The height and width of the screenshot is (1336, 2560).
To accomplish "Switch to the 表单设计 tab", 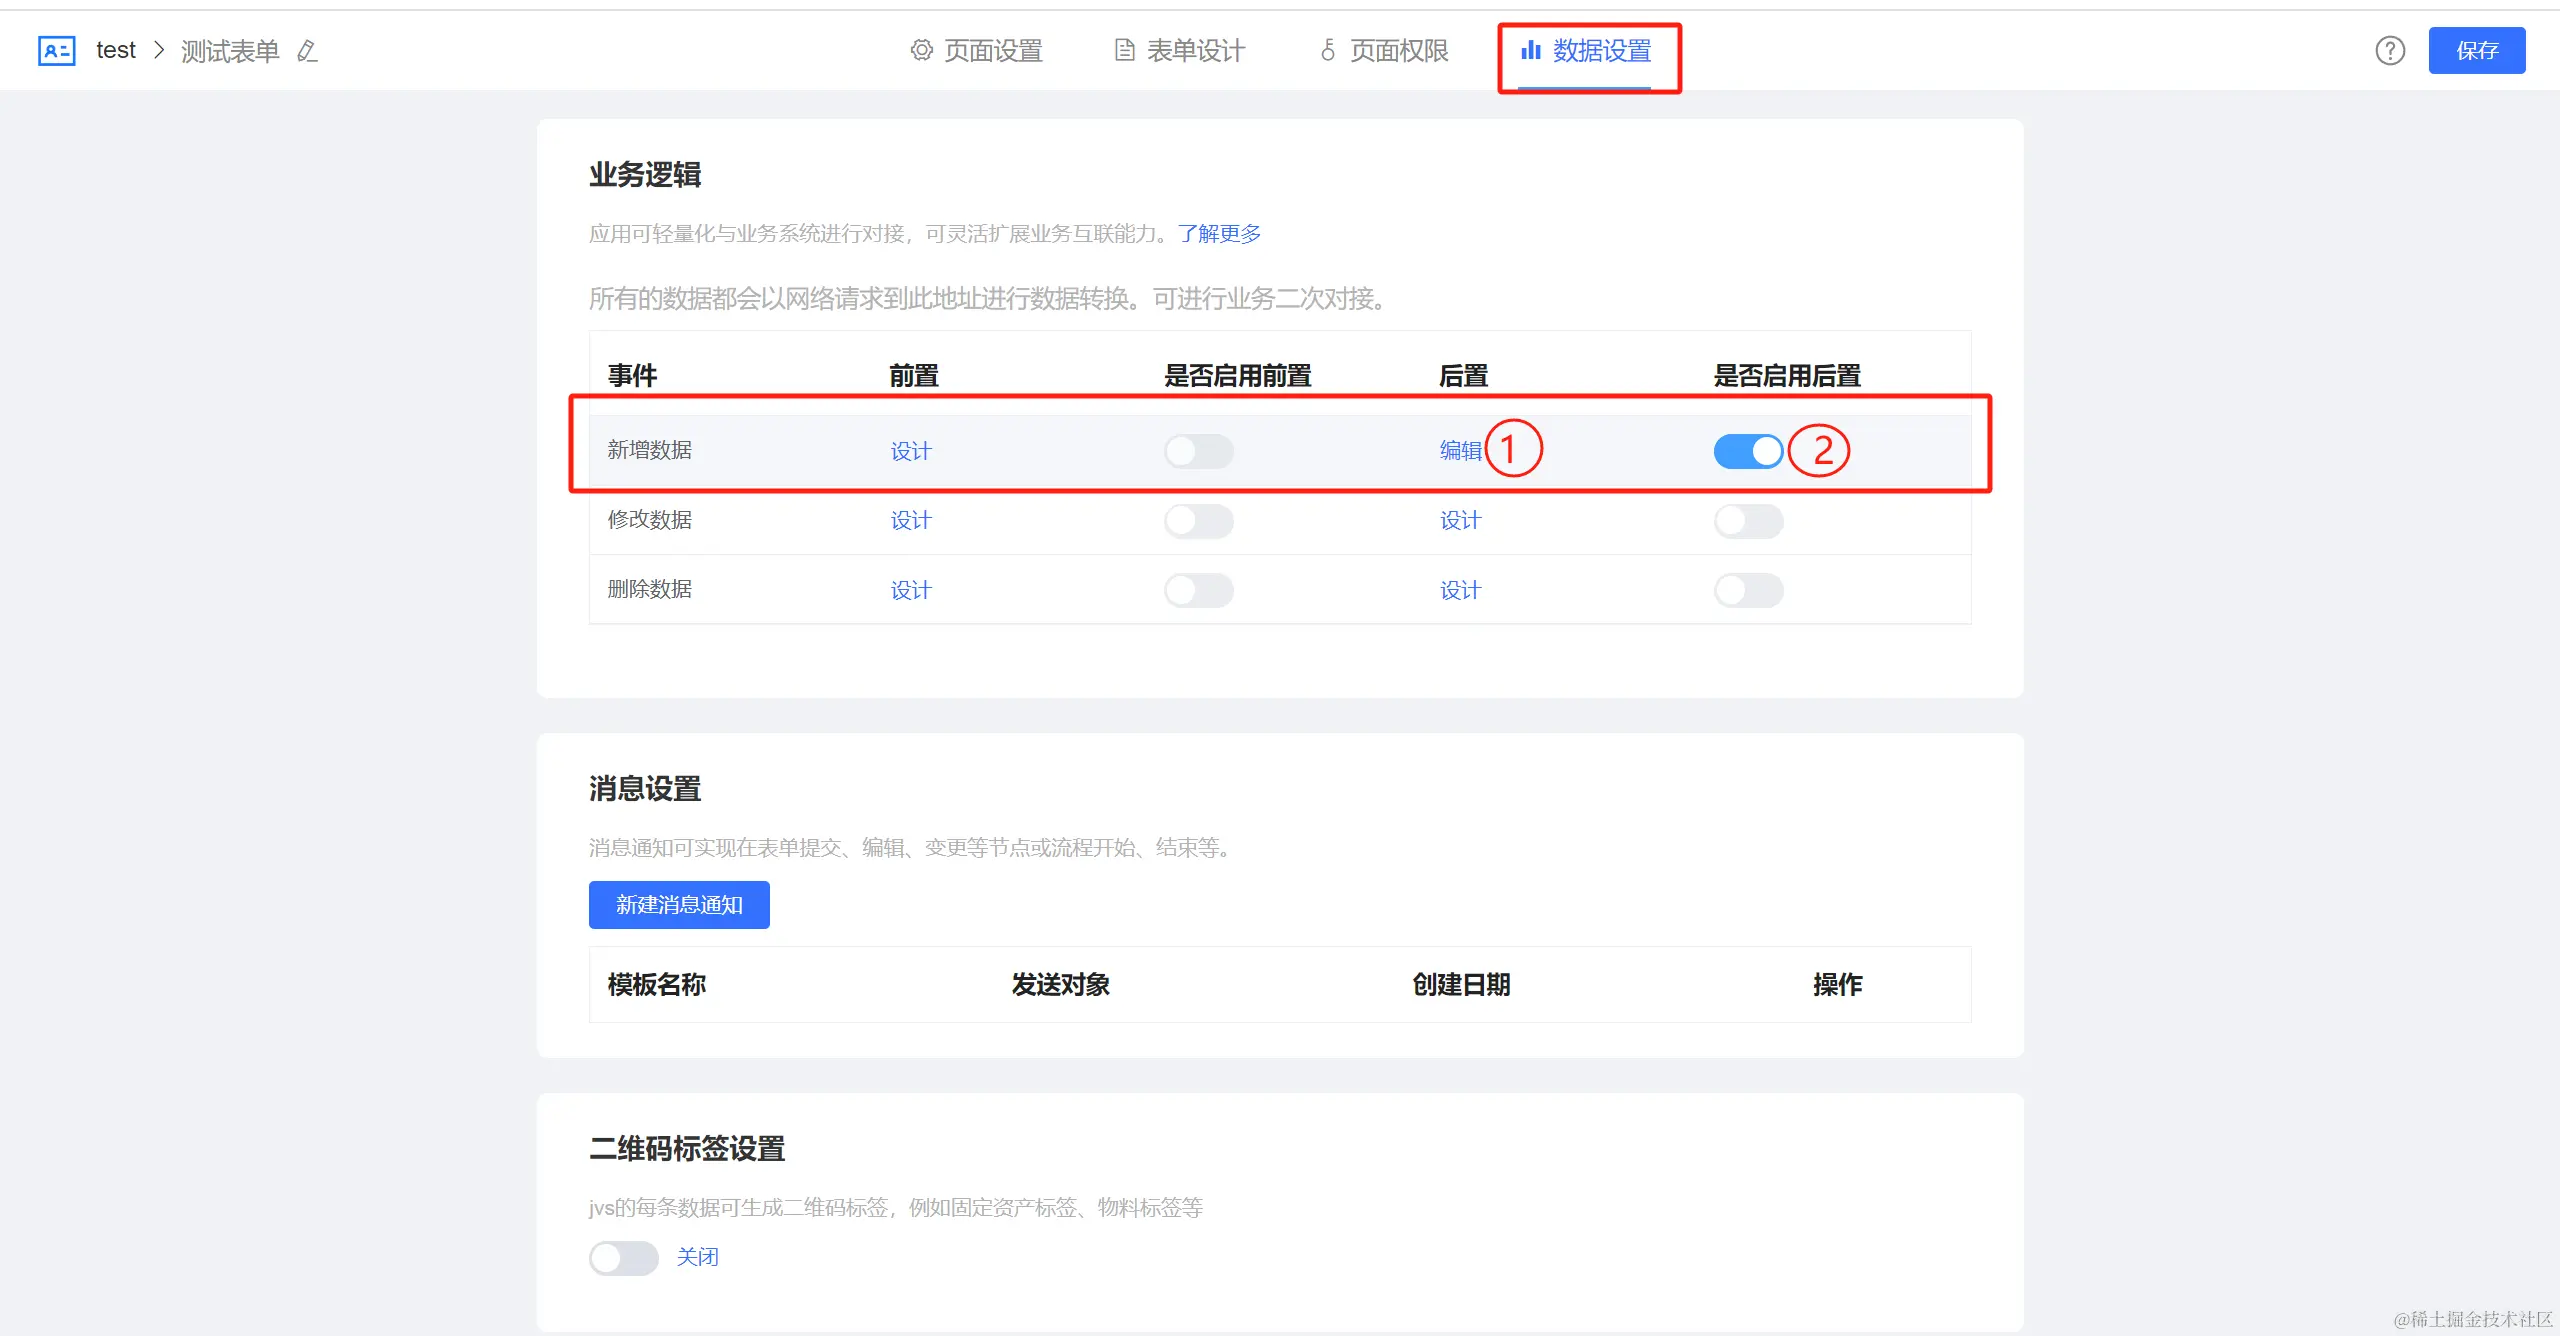I will tap(1195, 50).
